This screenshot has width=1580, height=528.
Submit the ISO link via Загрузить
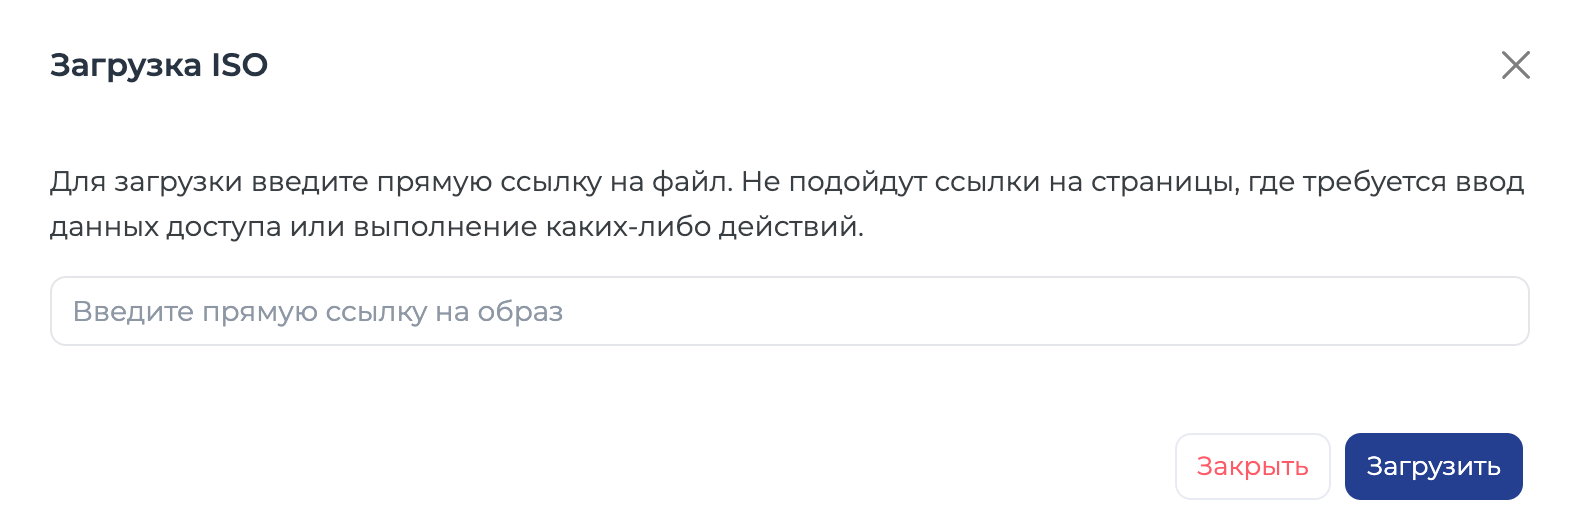pyautogui.click(x=1433, y=466)
